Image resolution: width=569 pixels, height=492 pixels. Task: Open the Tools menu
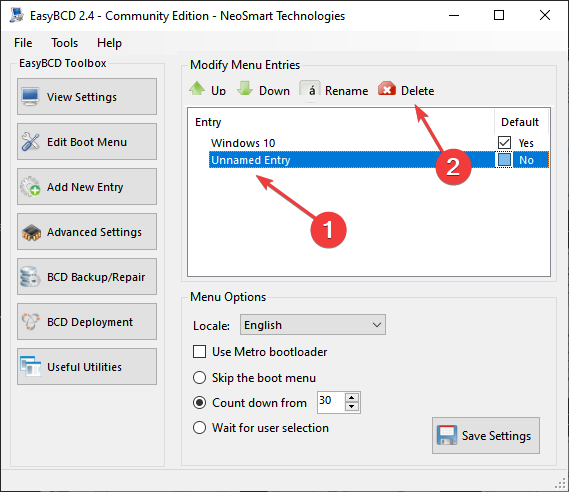(64, 43)
